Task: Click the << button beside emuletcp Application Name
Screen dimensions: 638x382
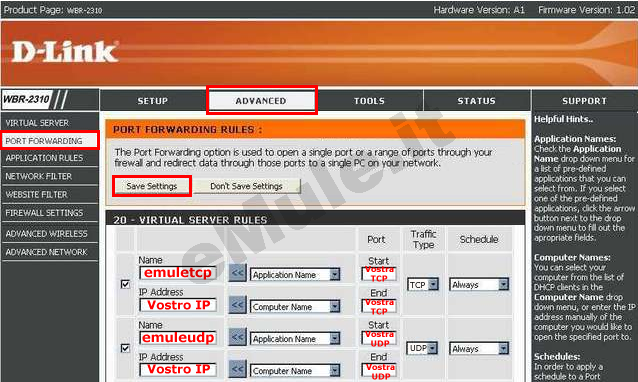Action: (238, 273)
